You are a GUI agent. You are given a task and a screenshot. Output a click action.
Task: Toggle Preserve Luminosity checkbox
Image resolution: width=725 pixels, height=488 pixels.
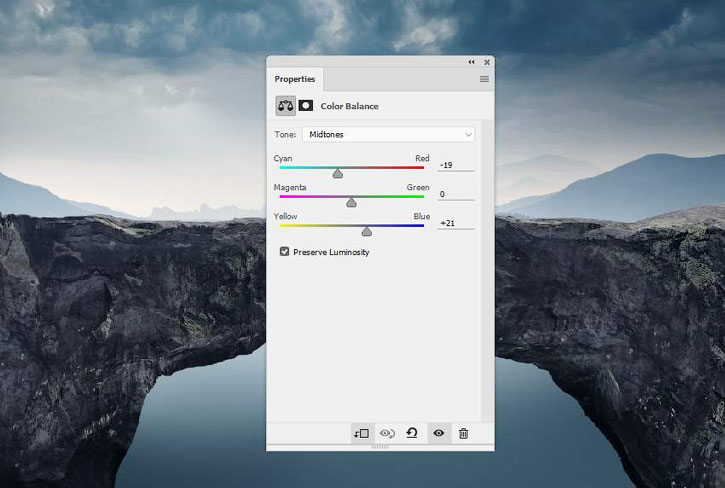coord(284,251)
